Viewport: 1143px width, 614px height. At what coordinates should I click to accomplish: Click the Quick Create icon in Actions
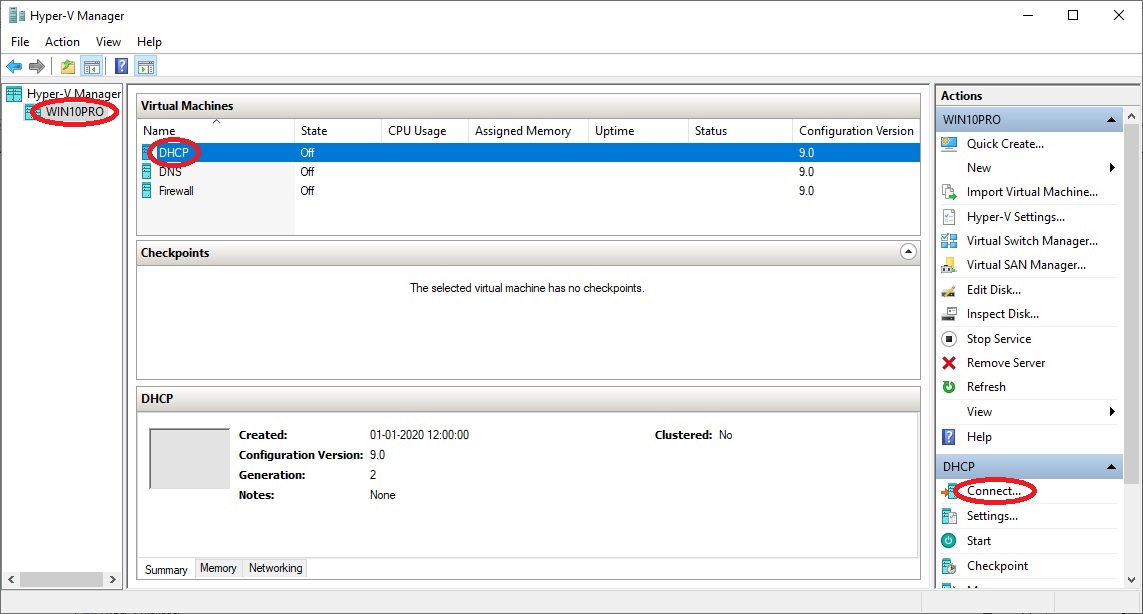[x=949, y=144]
